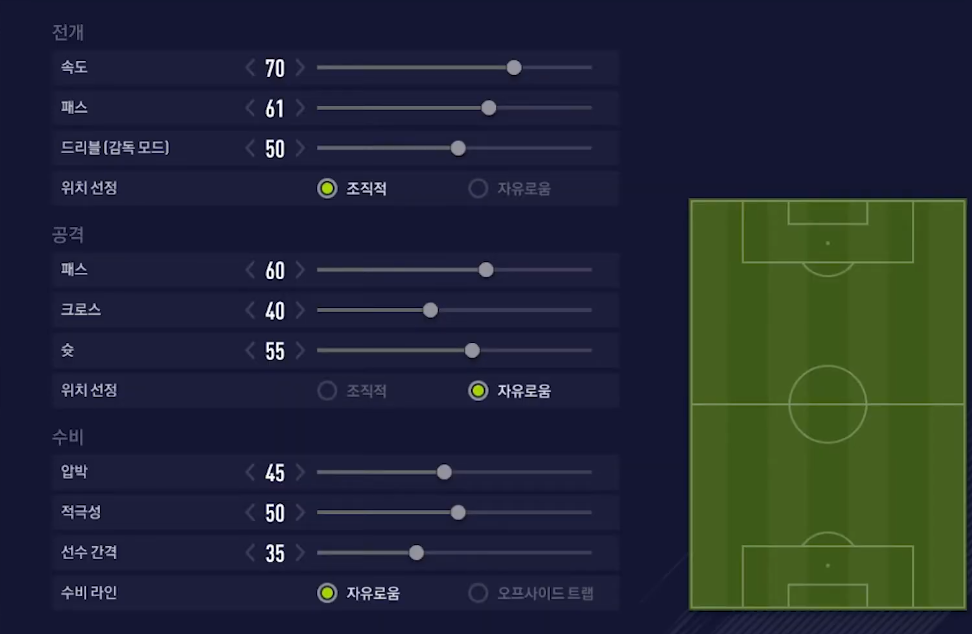Viewport: 972px width, 634px height.
Task: Select 자유로움 radio for 수비 라인
Action: [327, 593]
